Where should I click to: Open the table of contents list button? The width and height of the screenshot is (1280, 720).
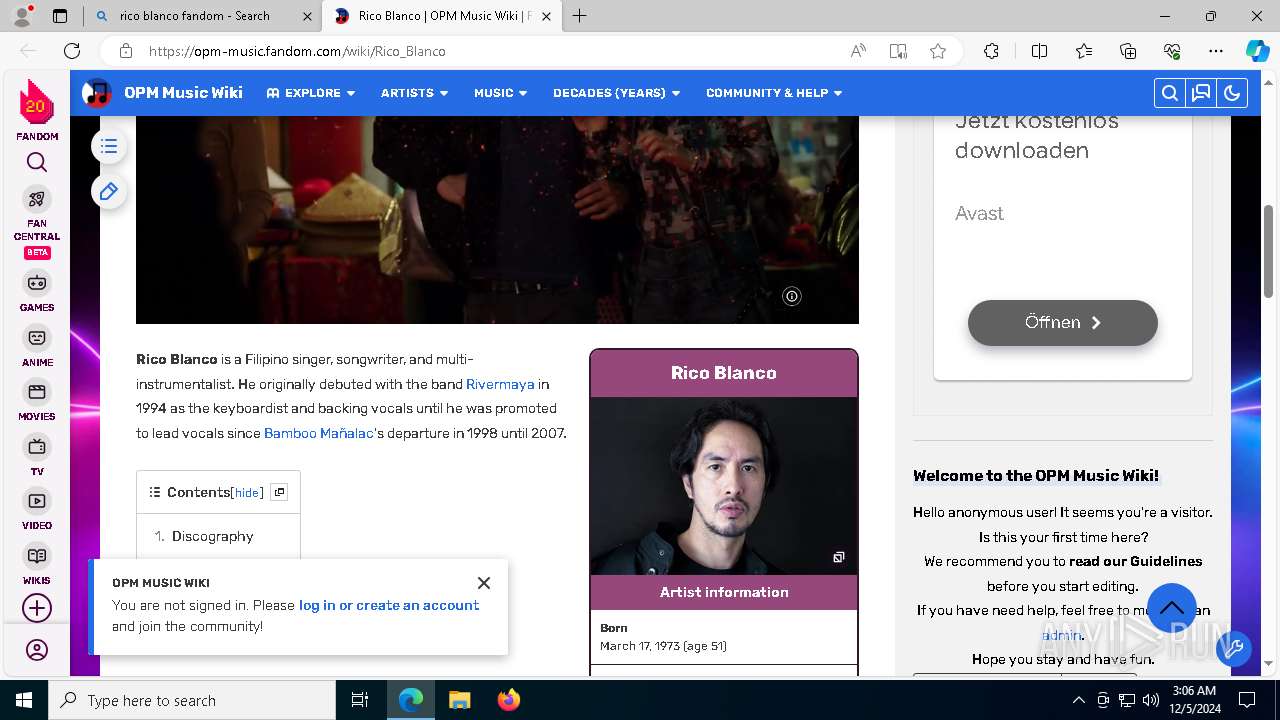tap(109, 147)
